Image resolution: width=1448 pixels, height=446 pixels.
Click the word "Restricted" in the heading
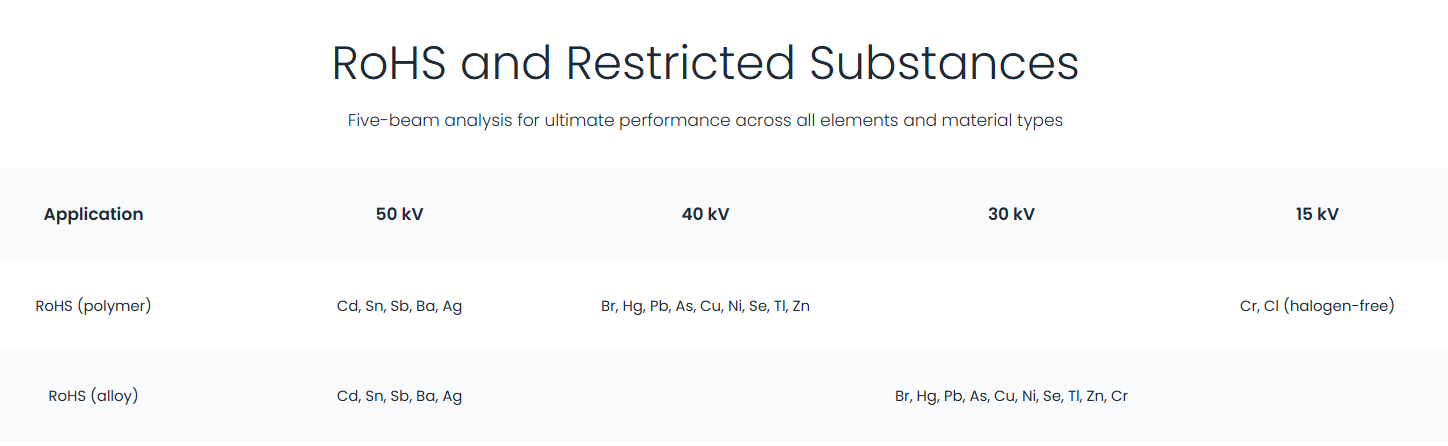click(x=680, y=63)
